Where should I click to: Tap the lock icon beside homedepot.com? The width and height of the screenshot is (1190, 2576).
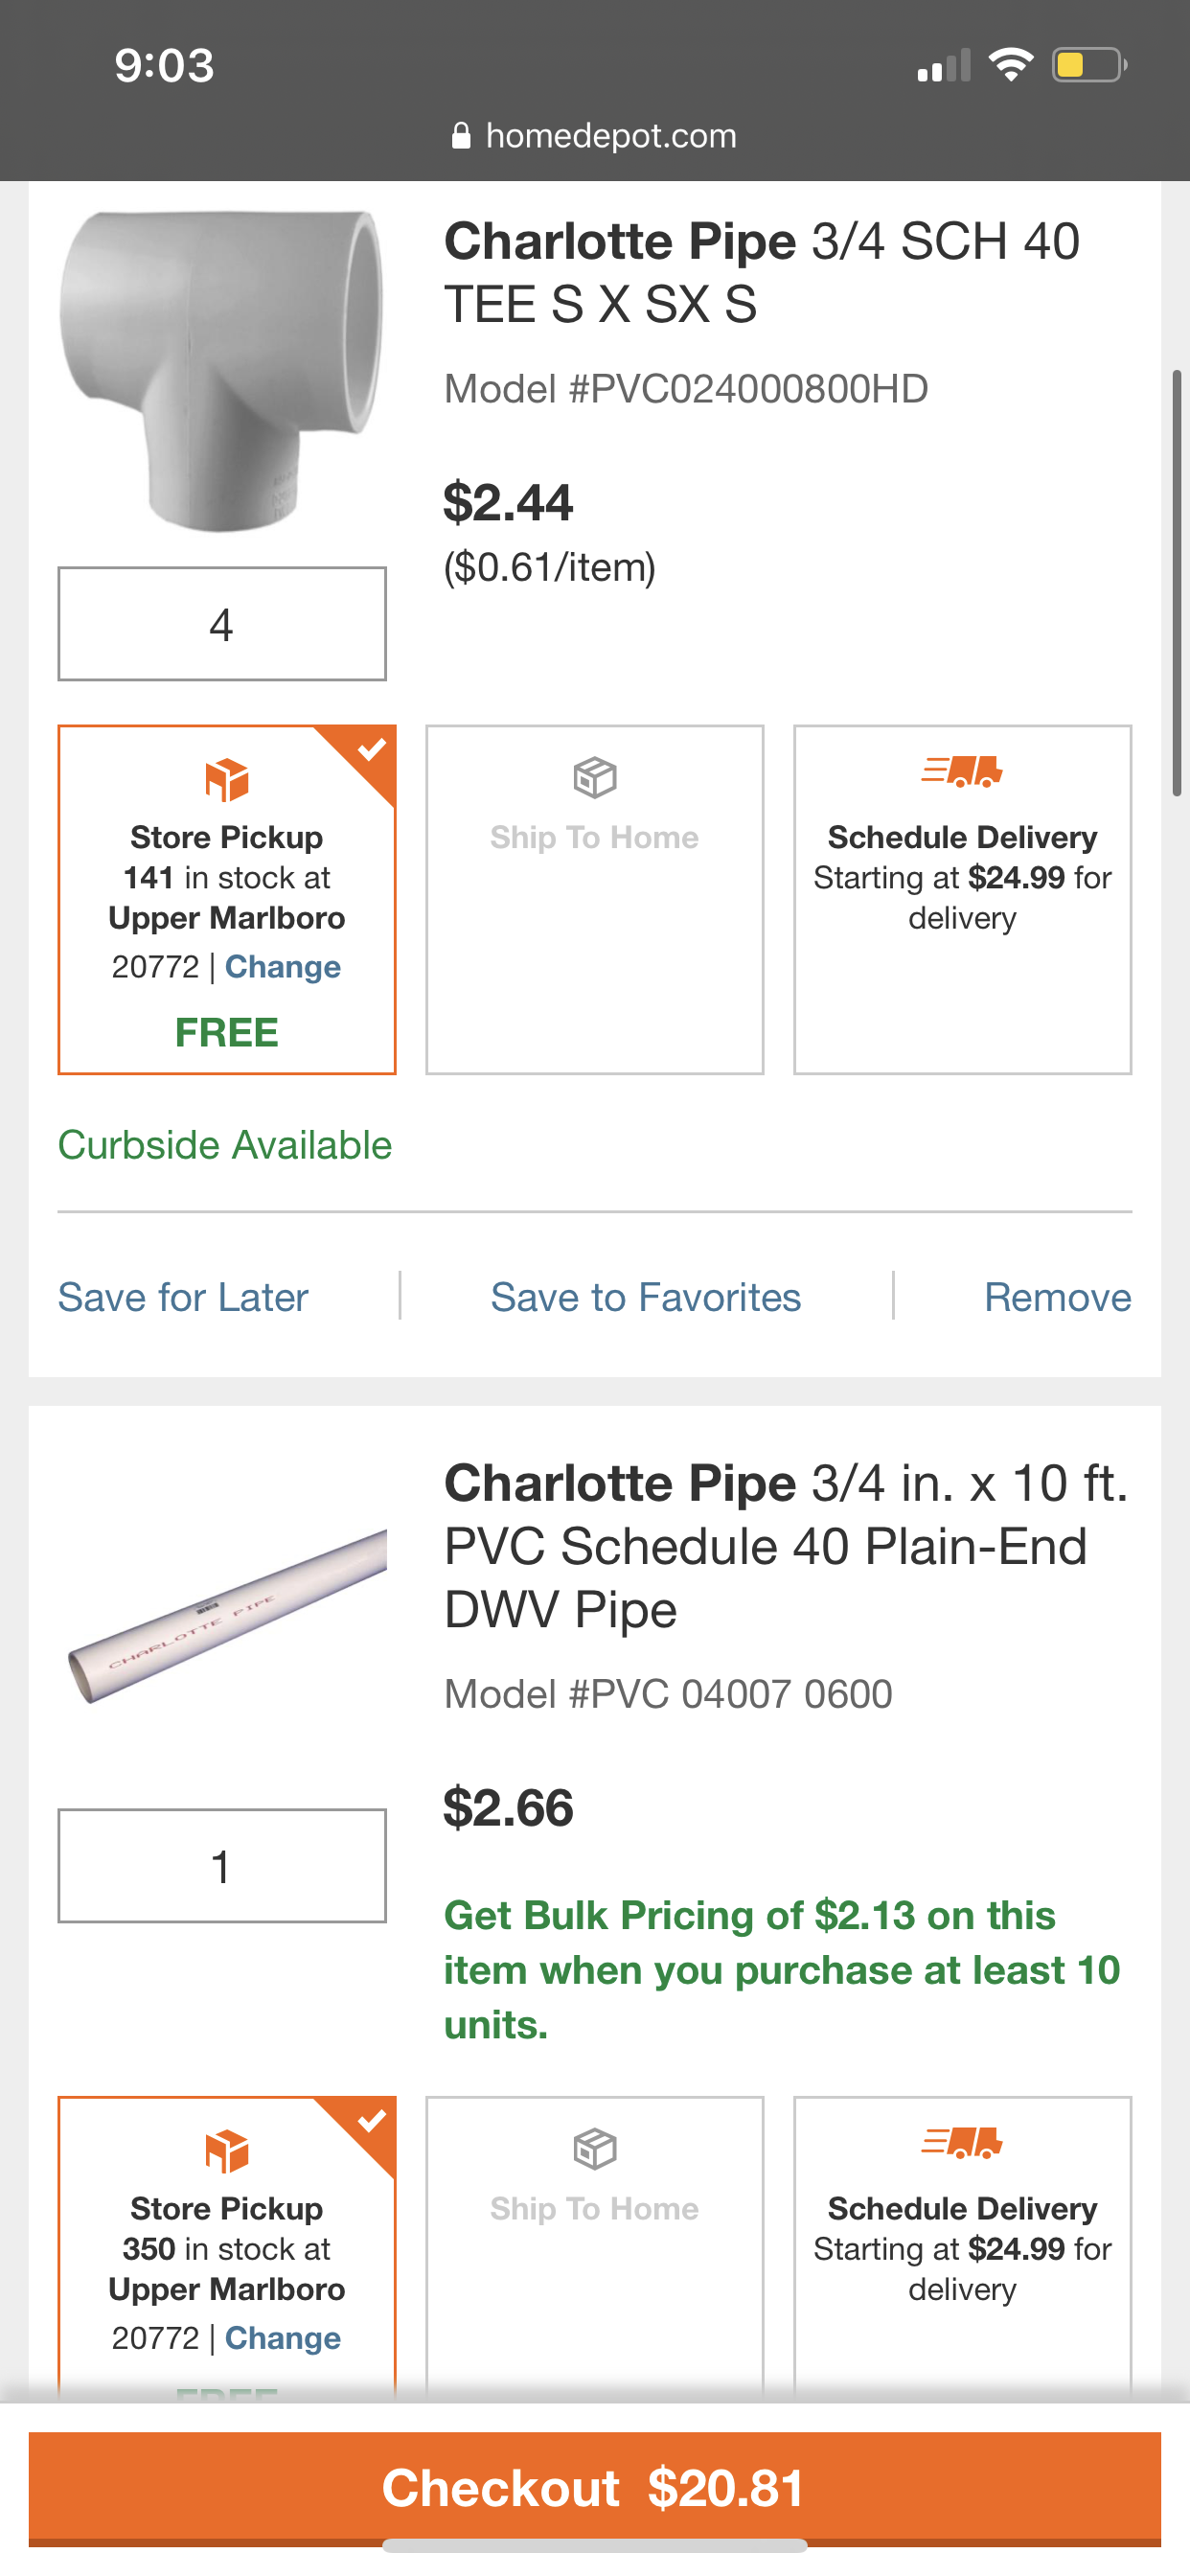(461, 136)
